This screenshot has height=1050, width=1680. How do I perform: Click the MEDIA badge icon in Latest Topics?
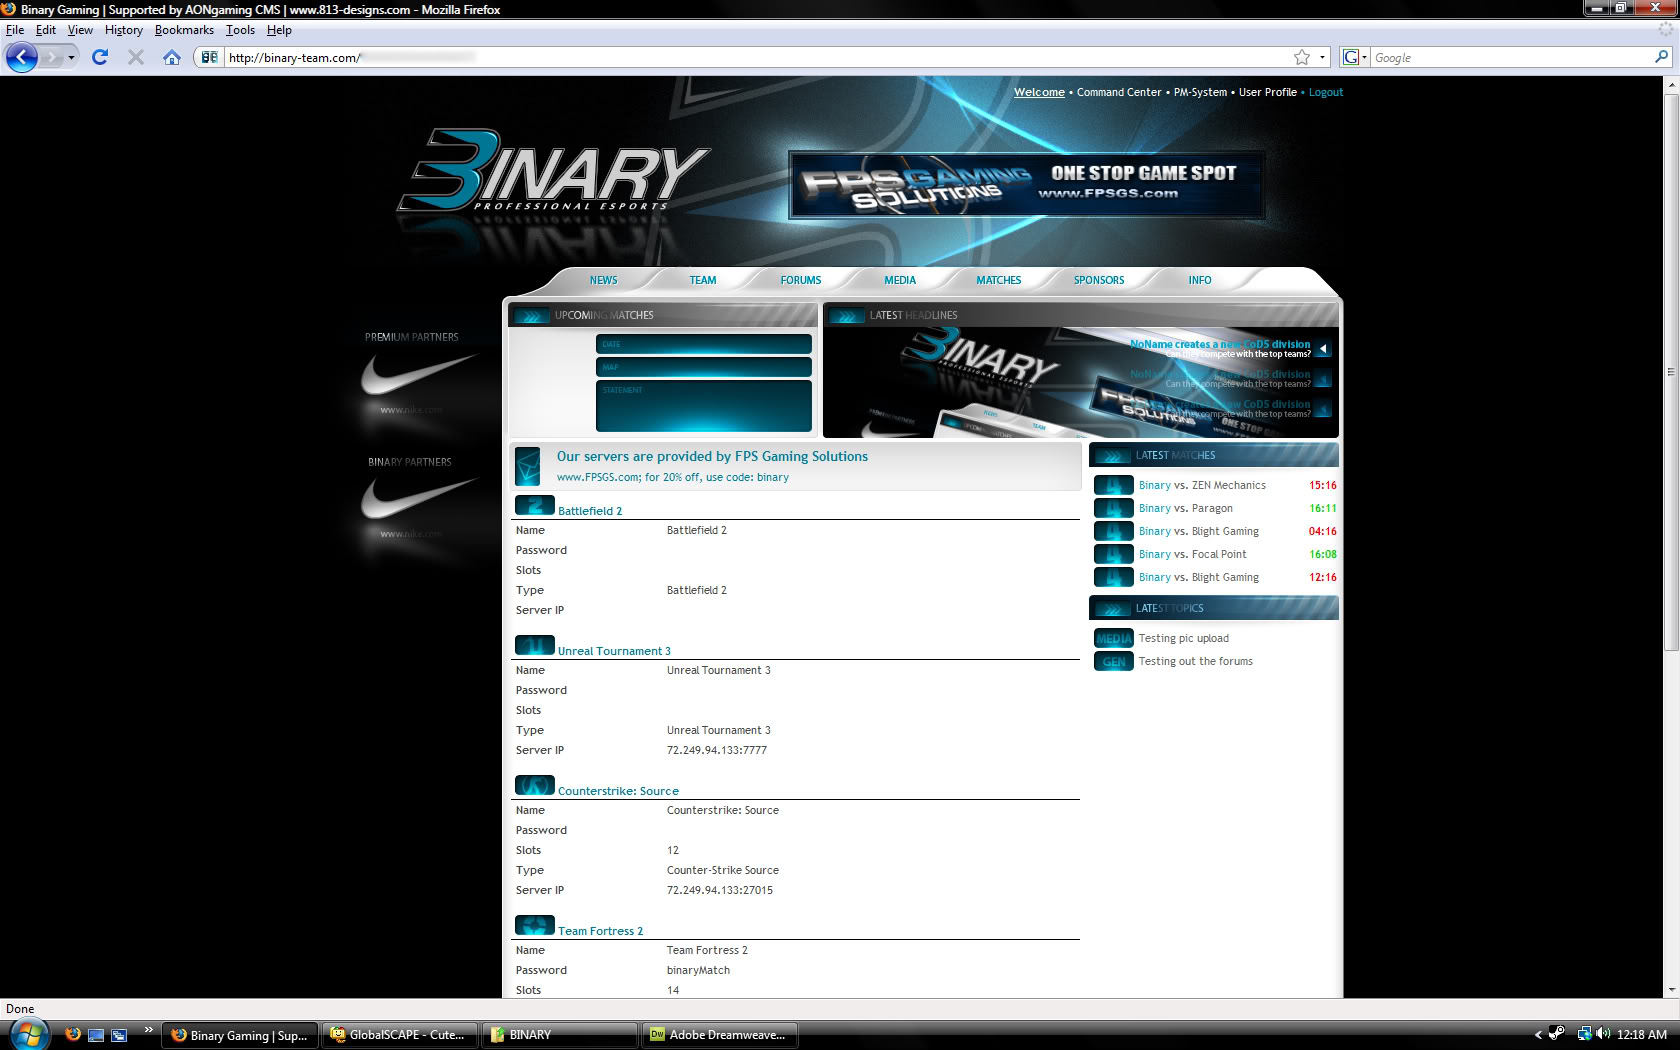point(1113,638)
